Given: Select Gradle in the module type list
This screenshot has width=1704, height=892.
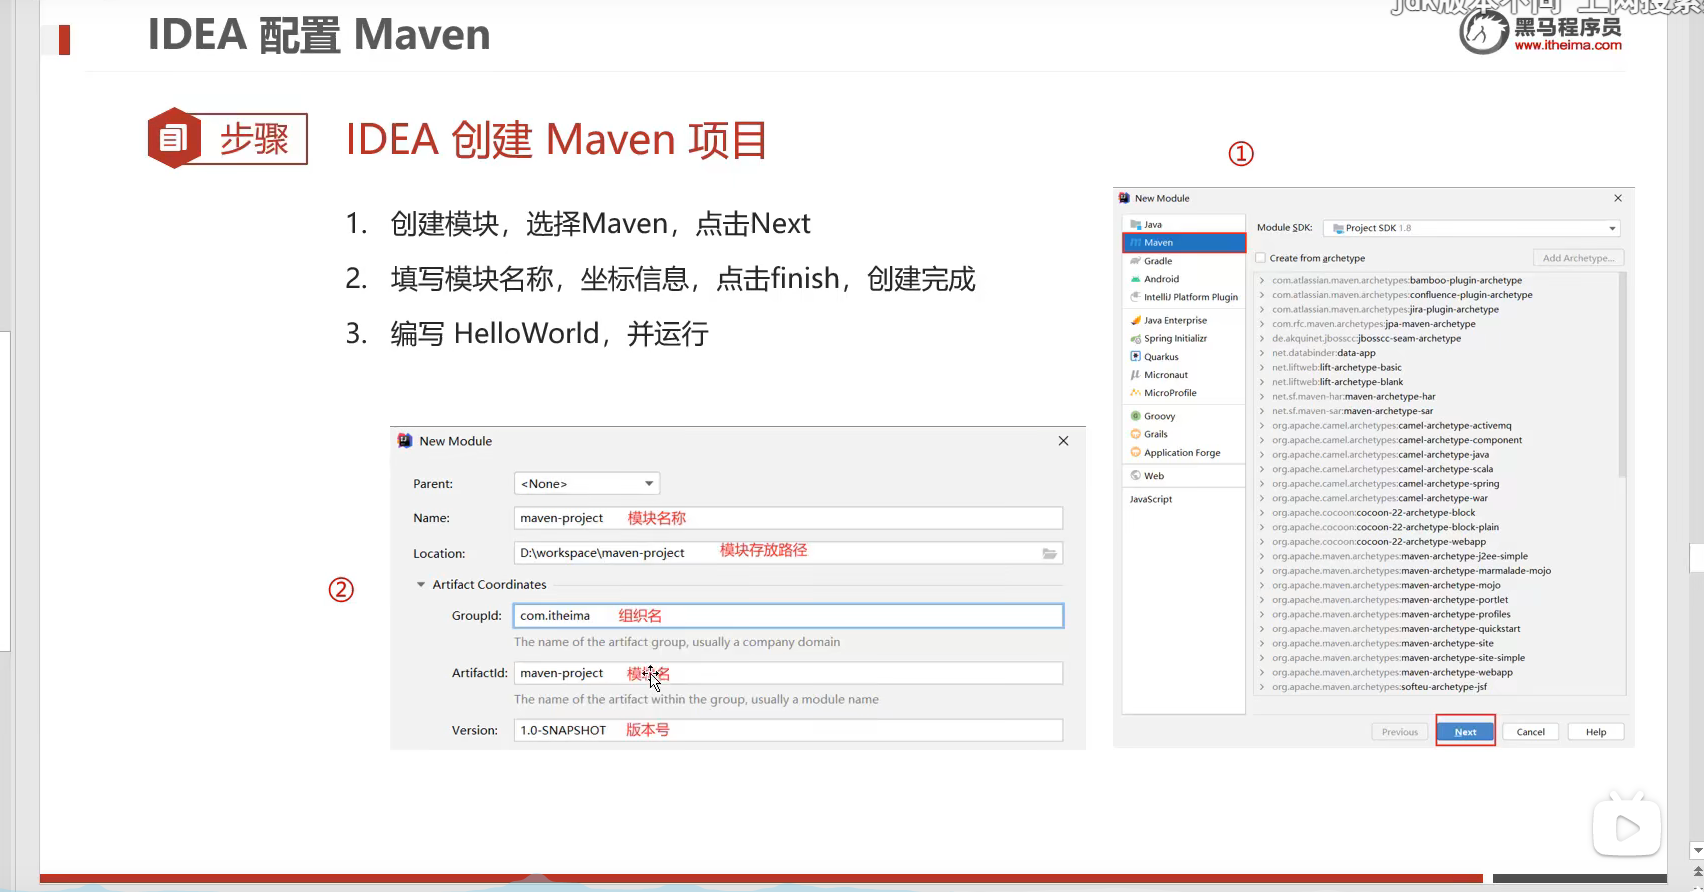Looking at the screenshot, I should point(1184,261).
